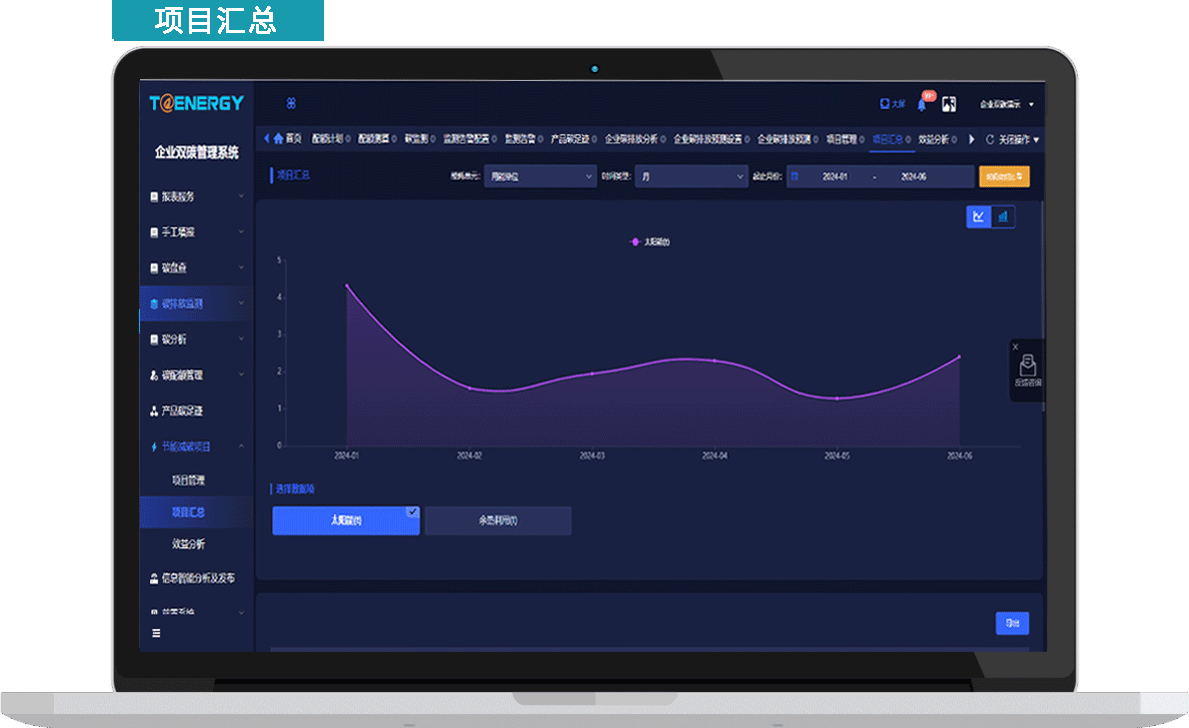Open 效益分析 in the sidebar submenu

point(189,544)
